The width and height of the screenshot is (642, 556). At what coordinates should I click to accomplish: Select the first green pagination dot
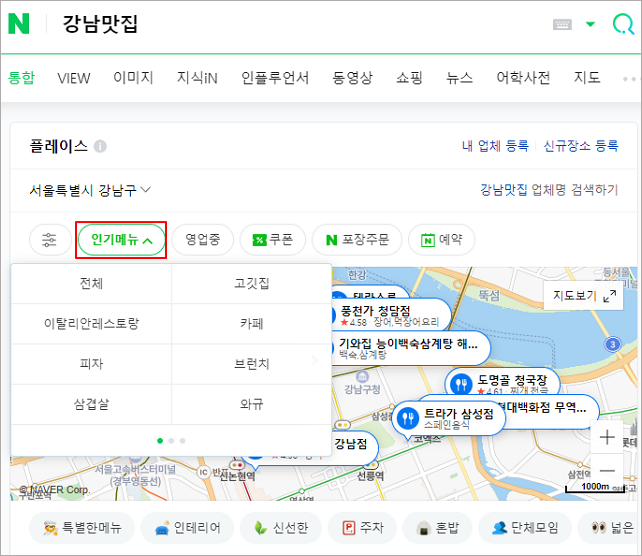click(x=160, y=441)
